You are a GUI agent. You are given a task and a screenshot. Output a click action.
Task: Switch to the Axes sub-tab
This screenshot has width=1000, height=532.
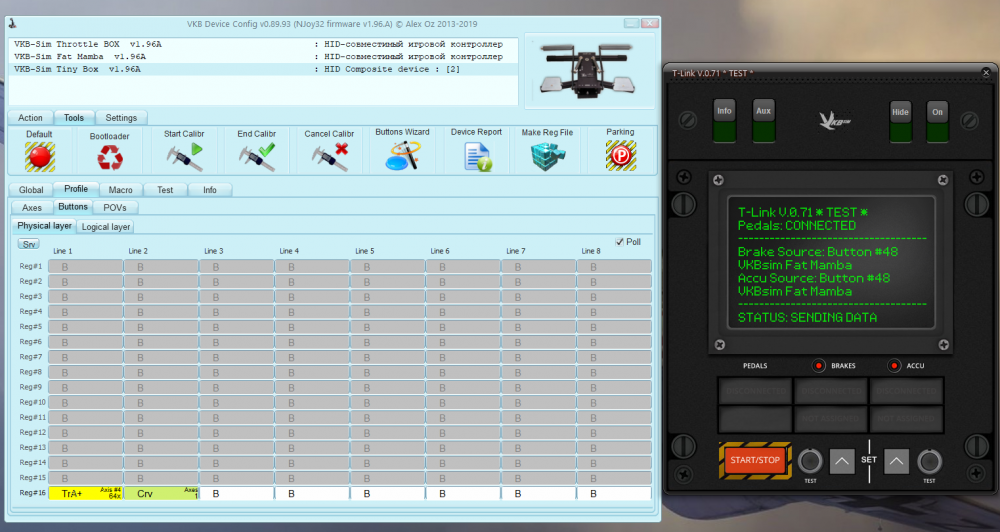(x=32, y=208)
